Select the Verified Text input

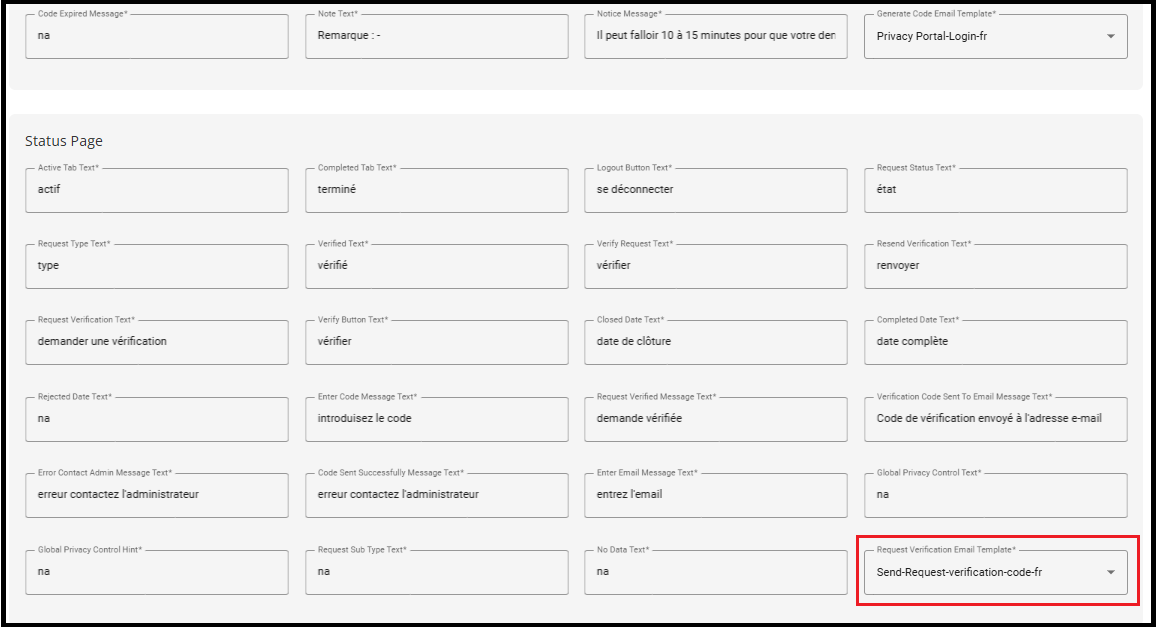[x=436, y=266]
